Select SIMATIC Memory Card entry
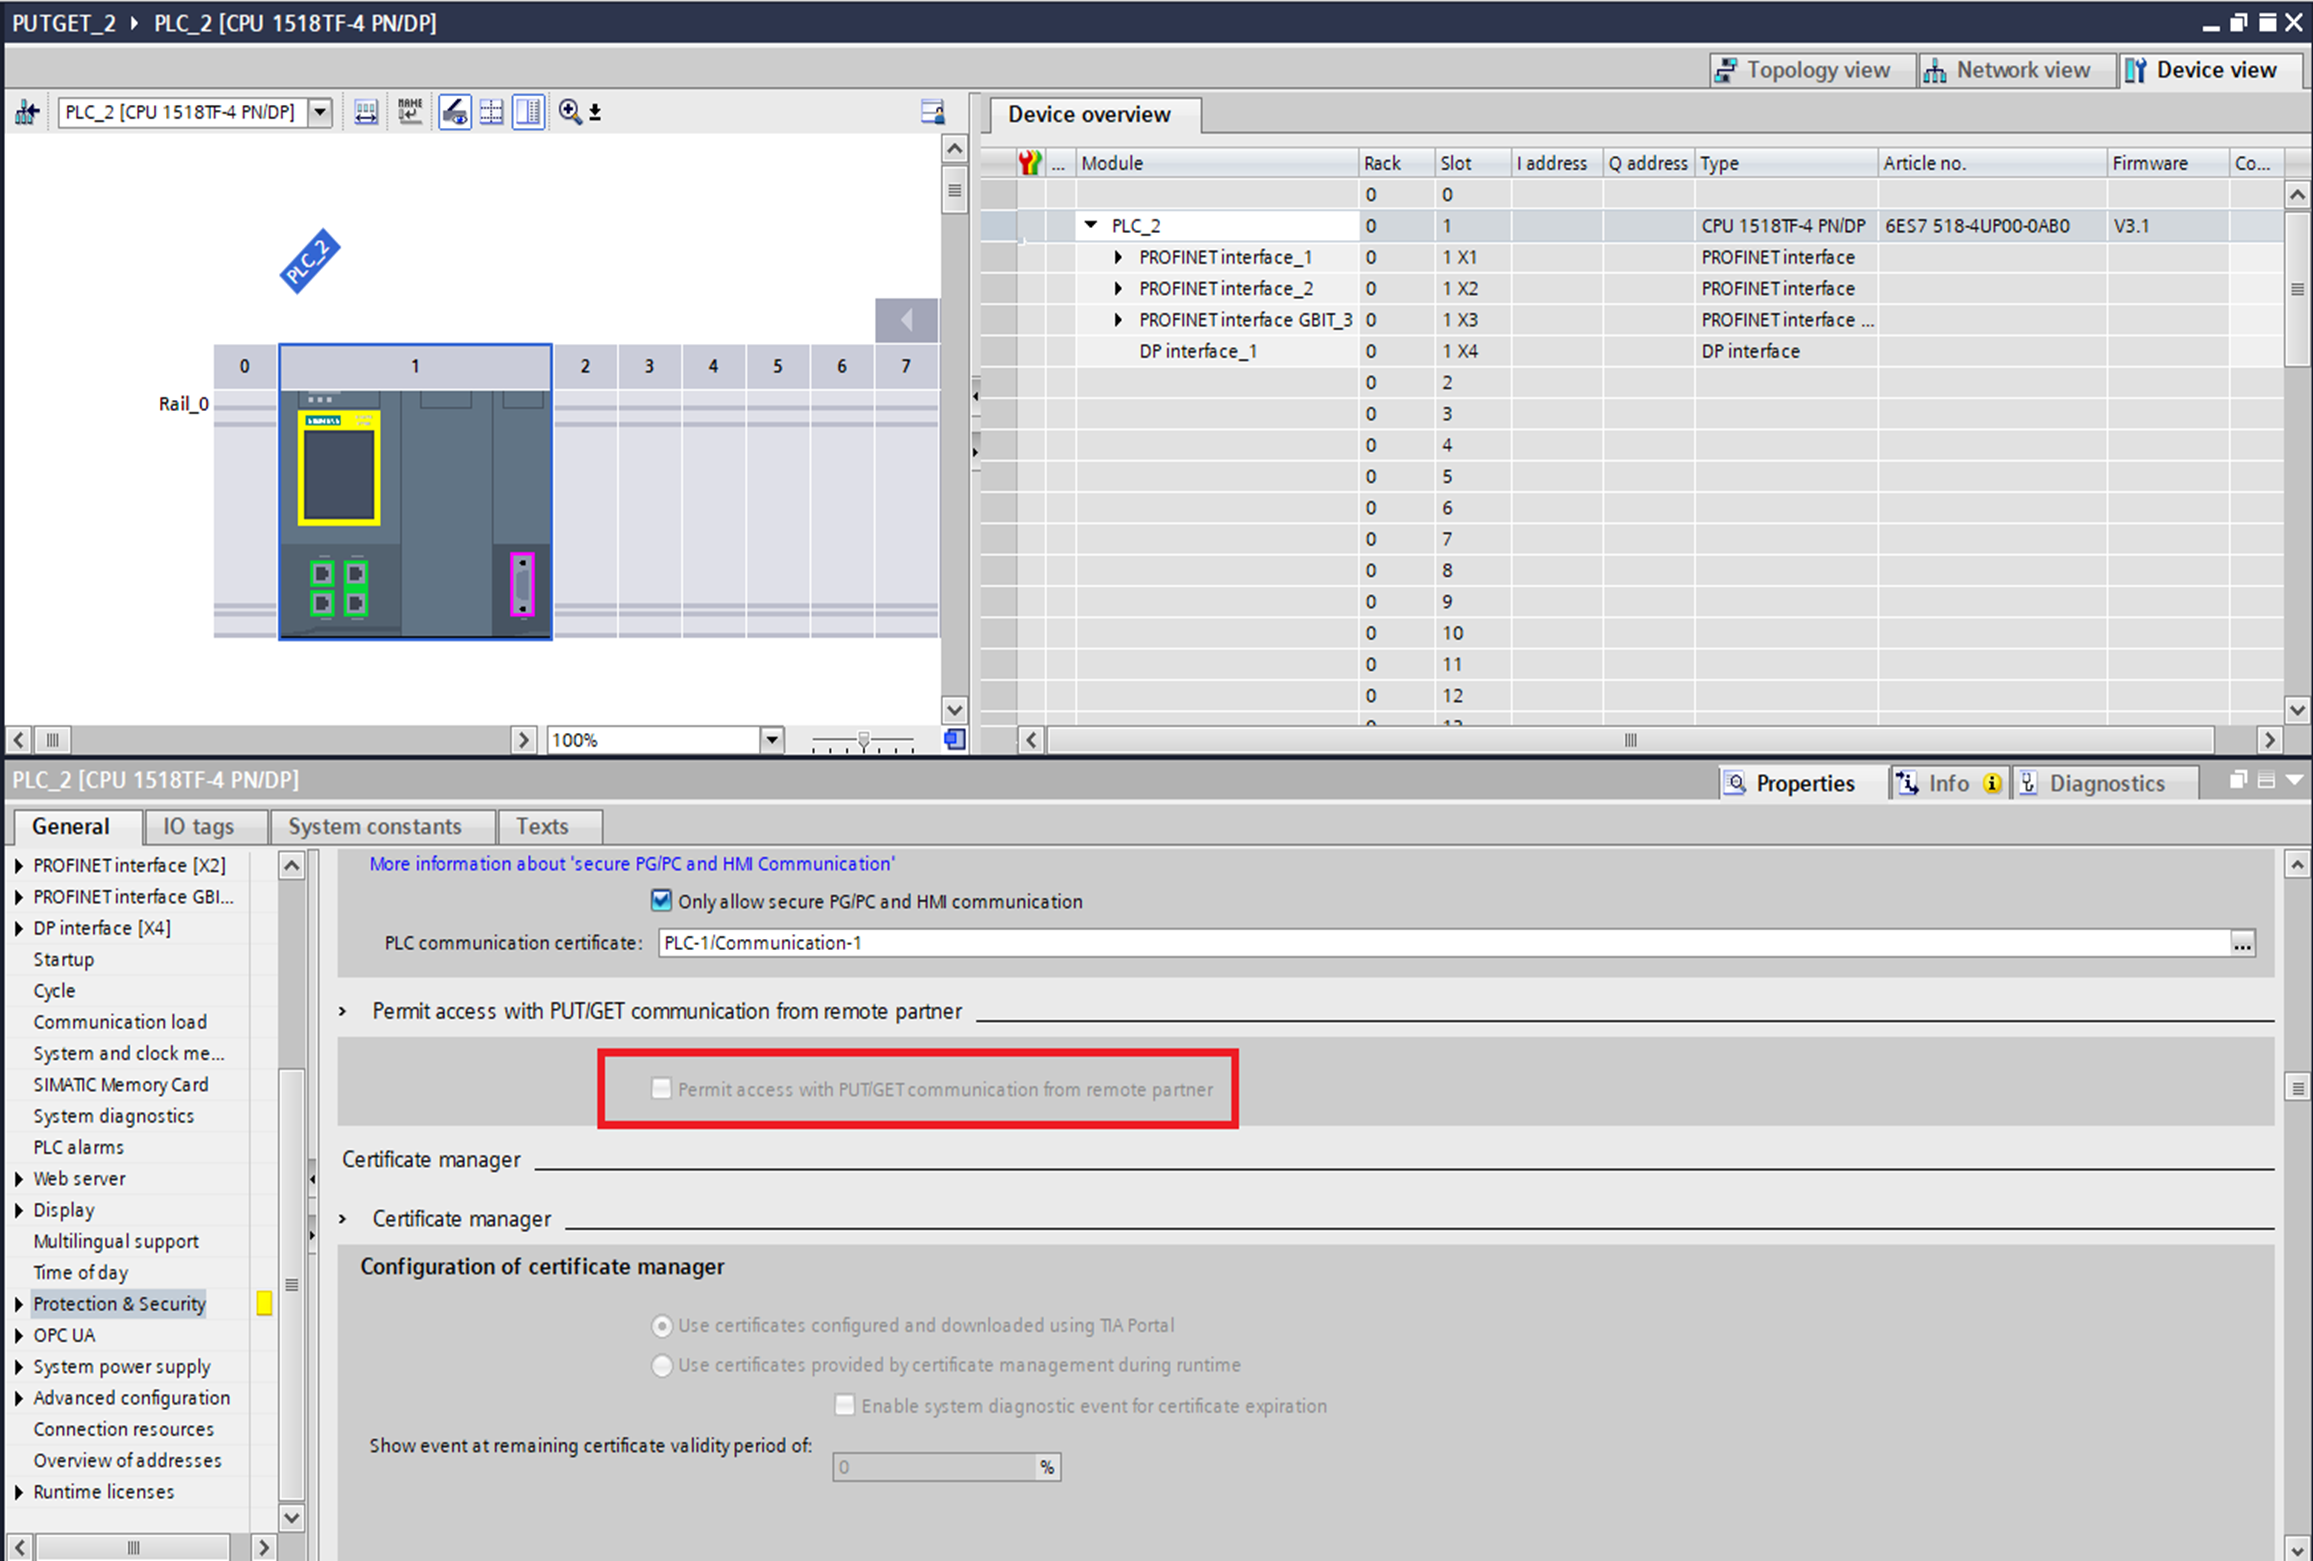2313x1561 pixels. pyautogui.click(x=121, y=1085)
